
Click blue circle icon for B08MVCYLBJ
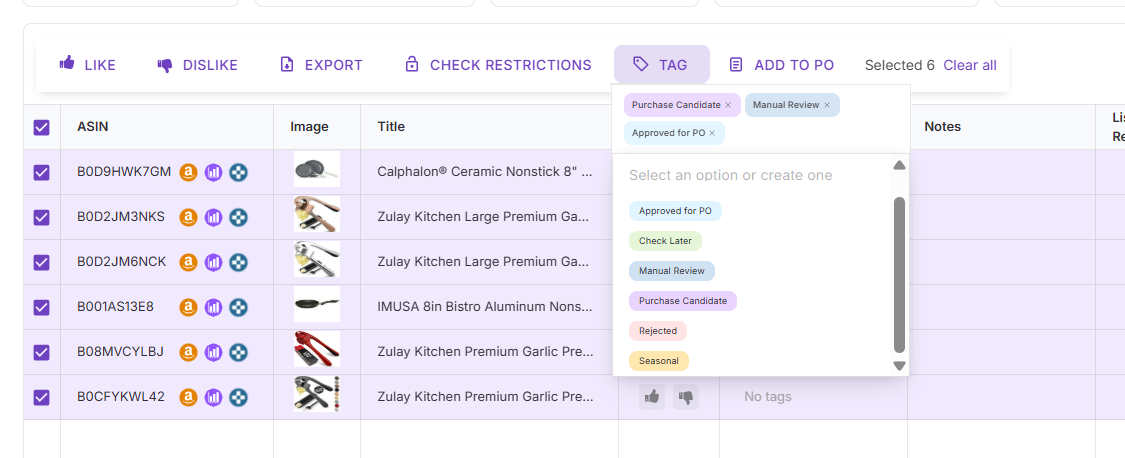pyautogui.click(x=238, y=352)
